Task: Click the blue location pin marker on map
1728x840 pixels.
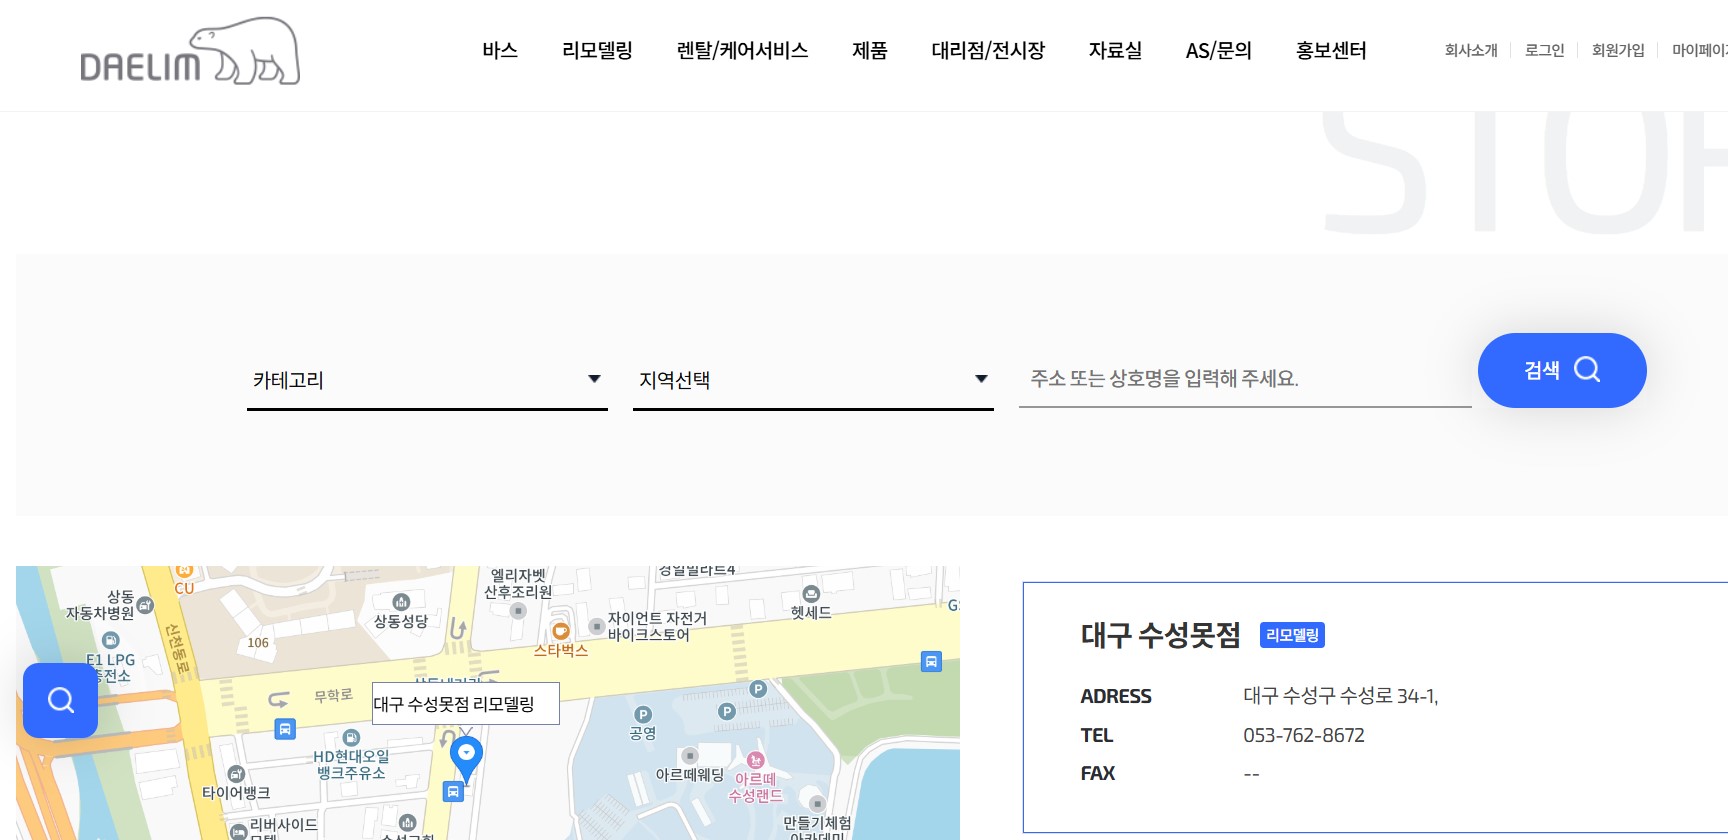Action: tap(466, 759)
